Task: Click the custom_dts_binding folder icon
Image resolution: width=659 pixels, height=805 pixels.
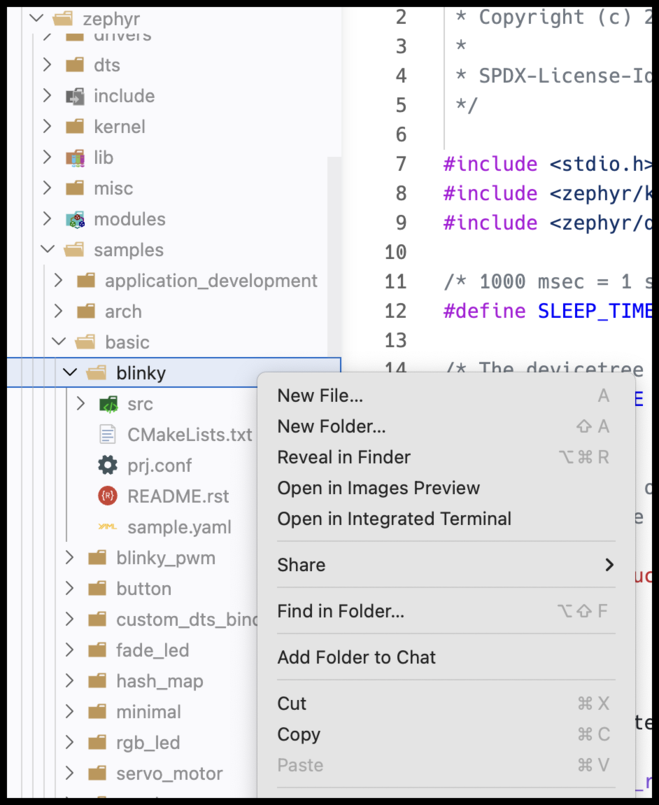Action: point(98,620)
